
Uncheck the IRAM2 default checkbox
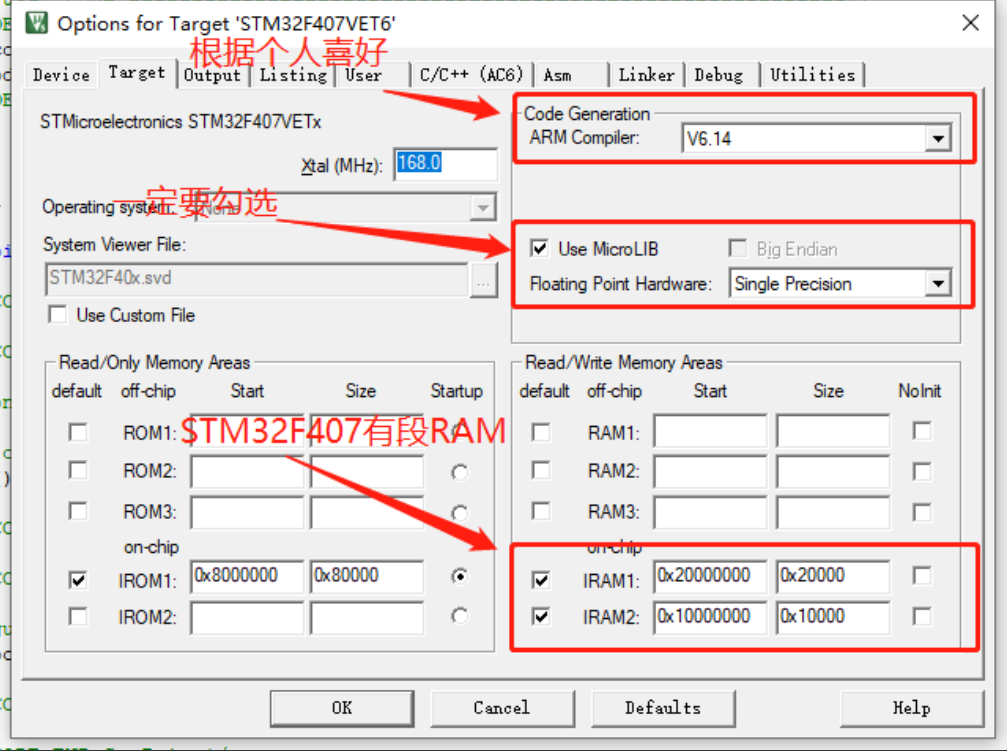(x=541, y=617)
